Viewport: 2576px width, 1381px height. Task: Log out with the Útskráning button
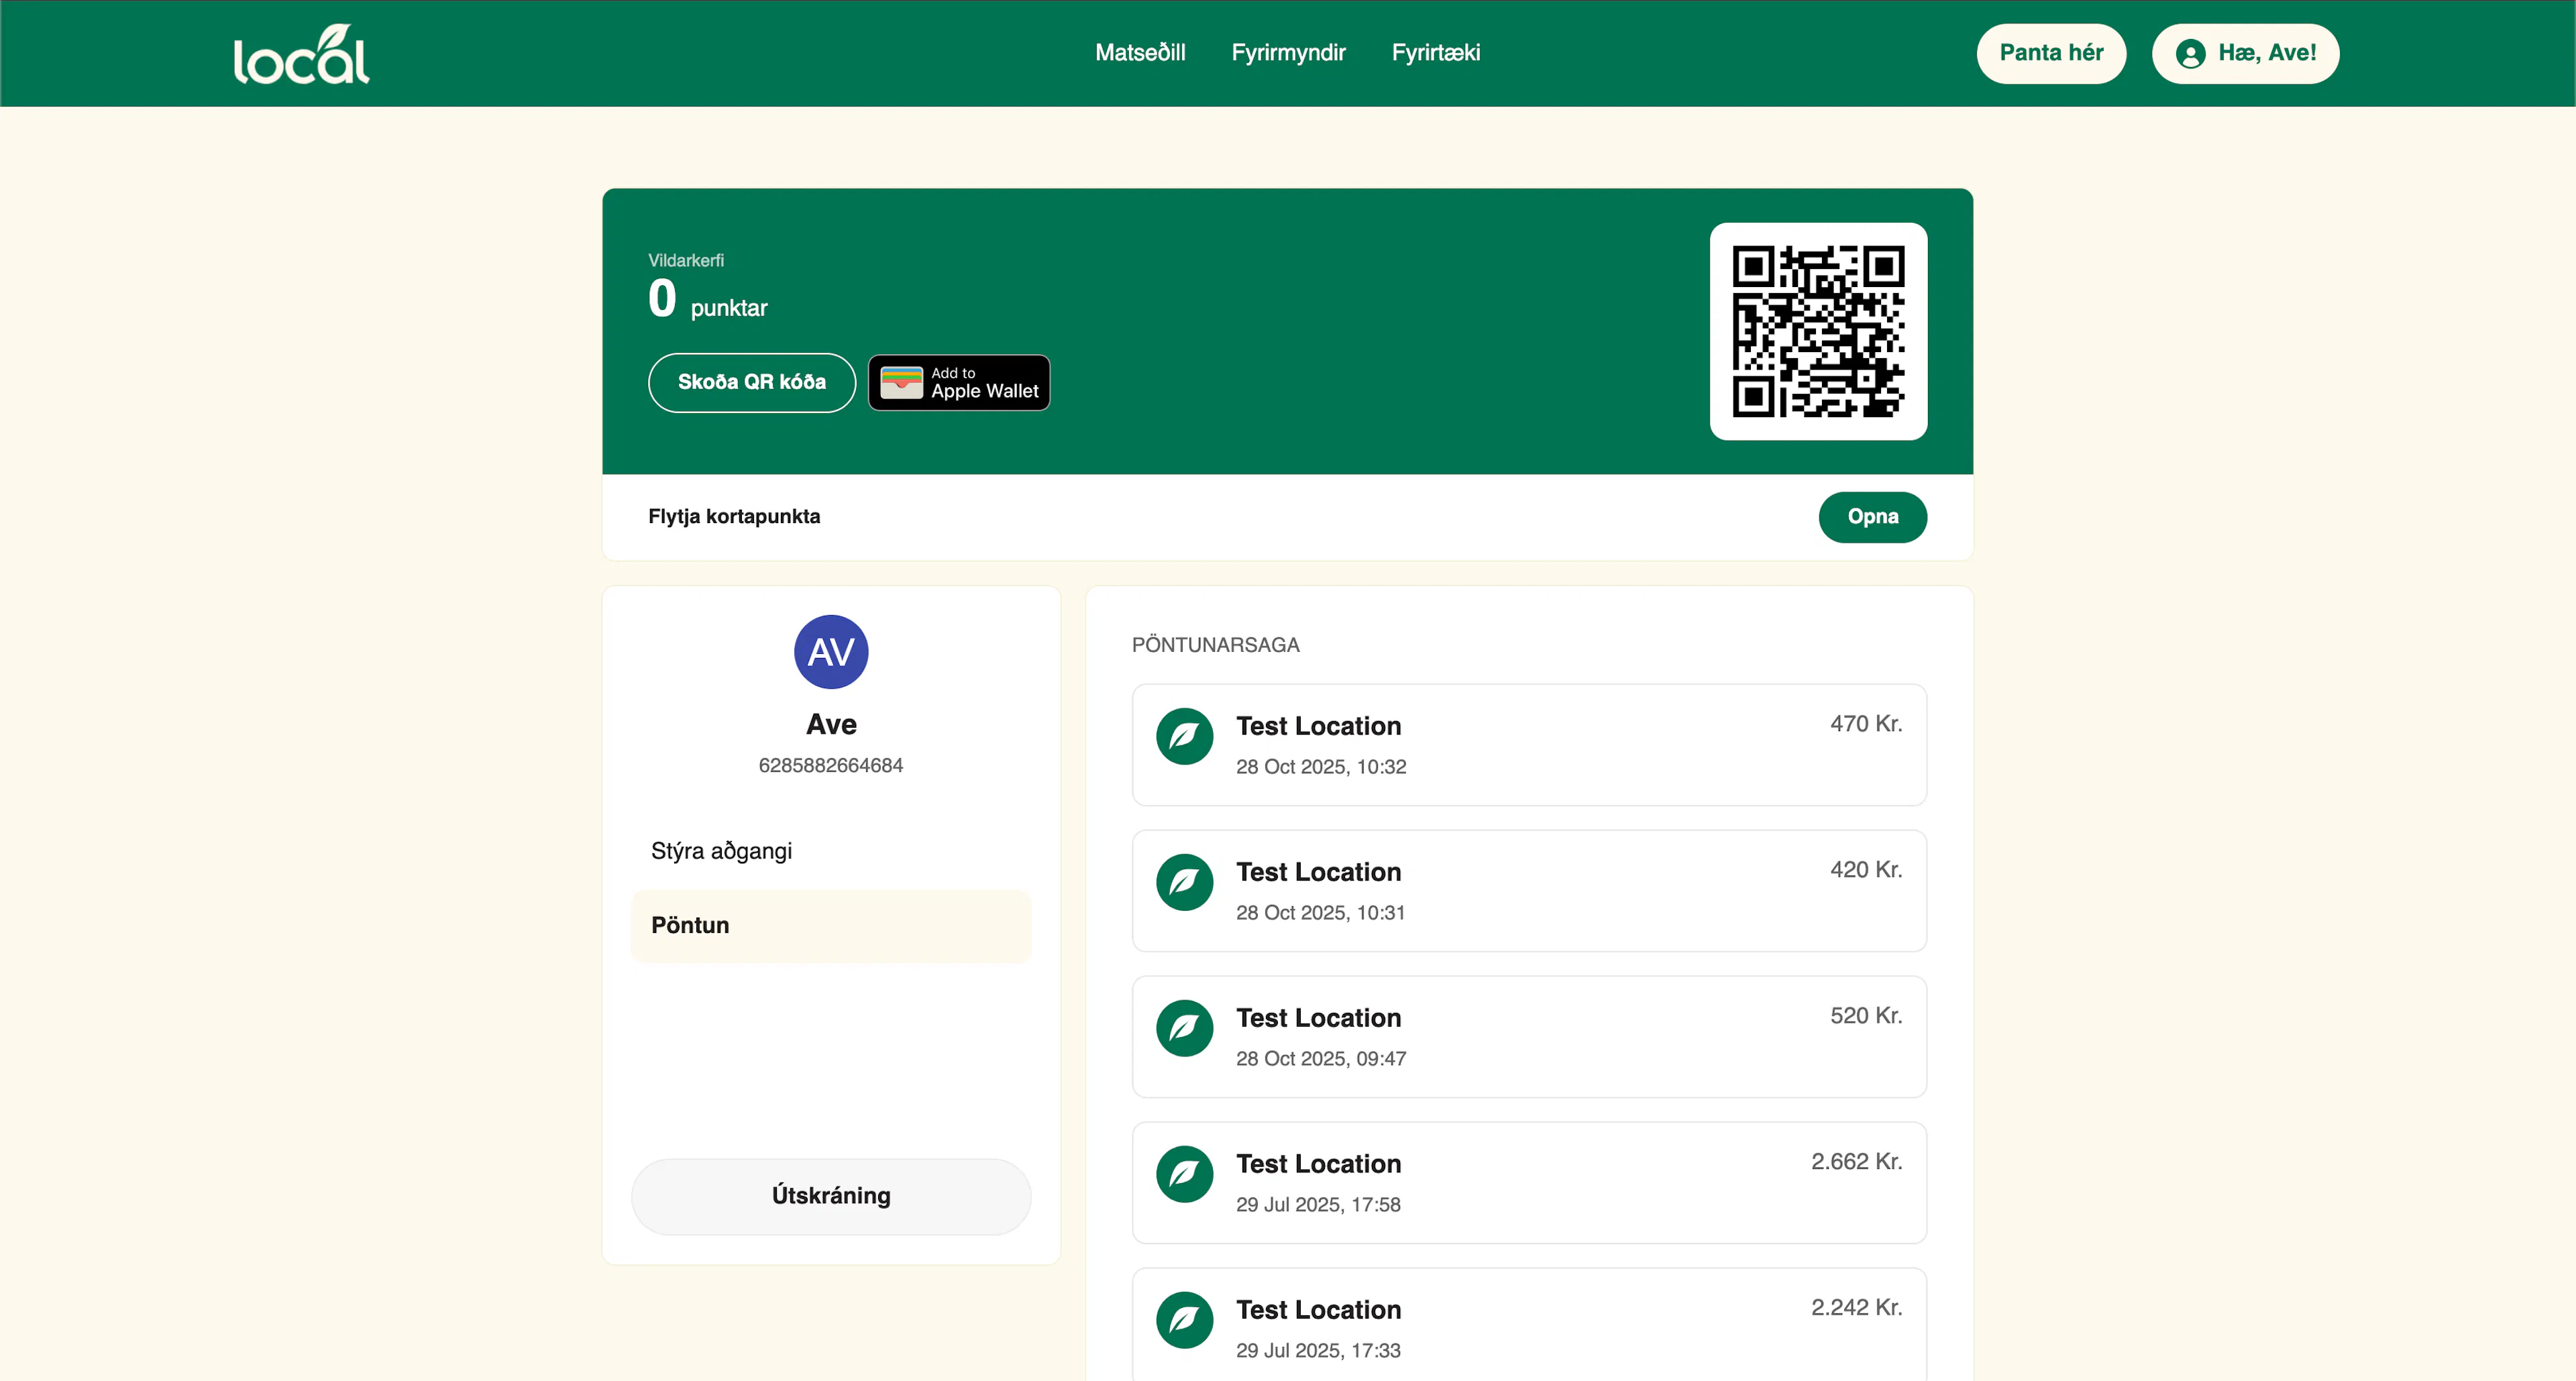click(x=830, y=1196)
